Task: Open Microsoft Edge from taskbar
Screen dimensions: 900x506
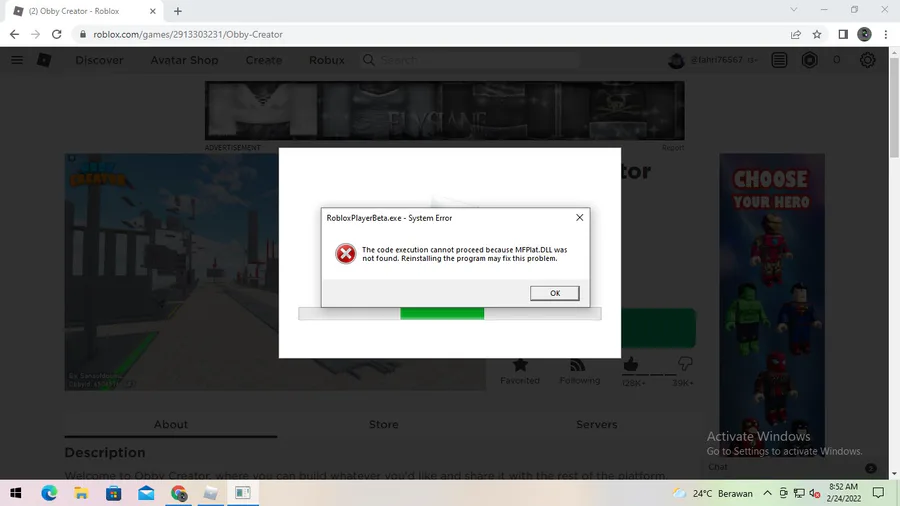Action: (49, 493)
